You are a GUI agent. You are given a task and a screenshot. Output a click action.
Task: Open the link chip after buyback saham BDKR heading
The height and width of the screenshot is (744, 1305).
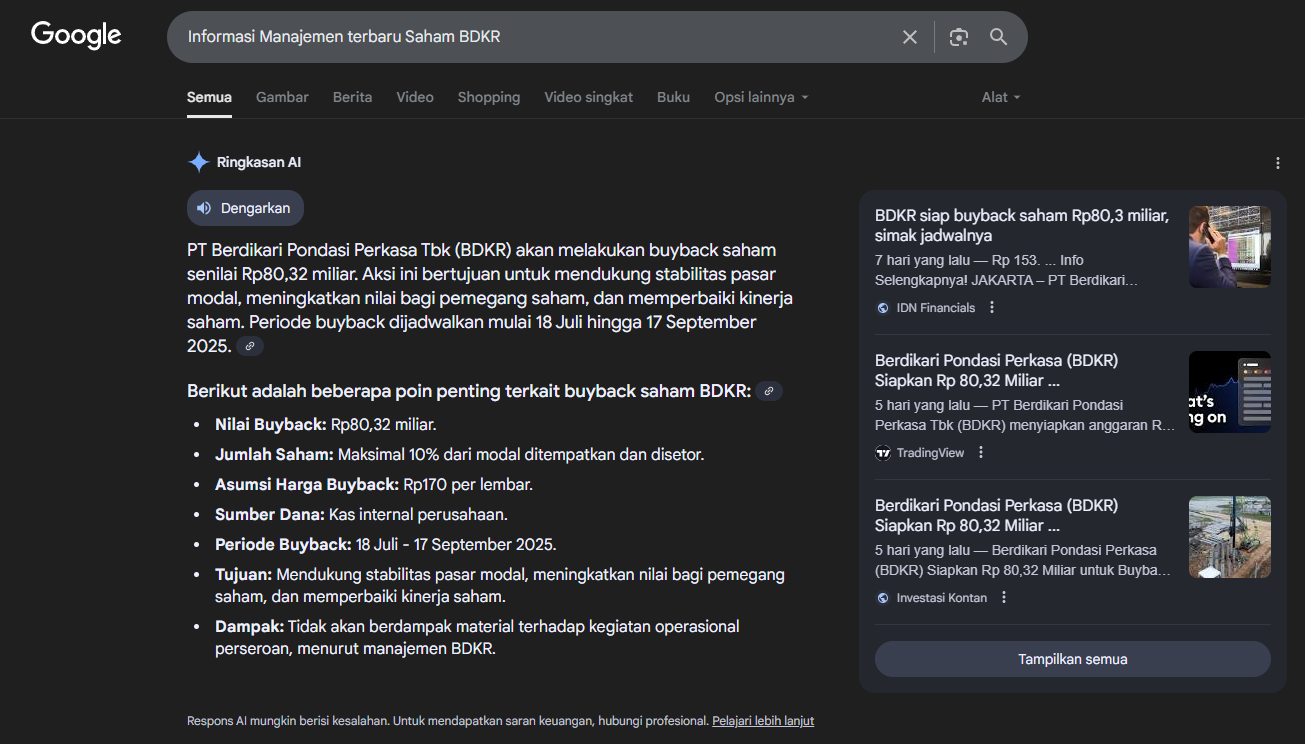pyautogui.click(x=769, y=391)
